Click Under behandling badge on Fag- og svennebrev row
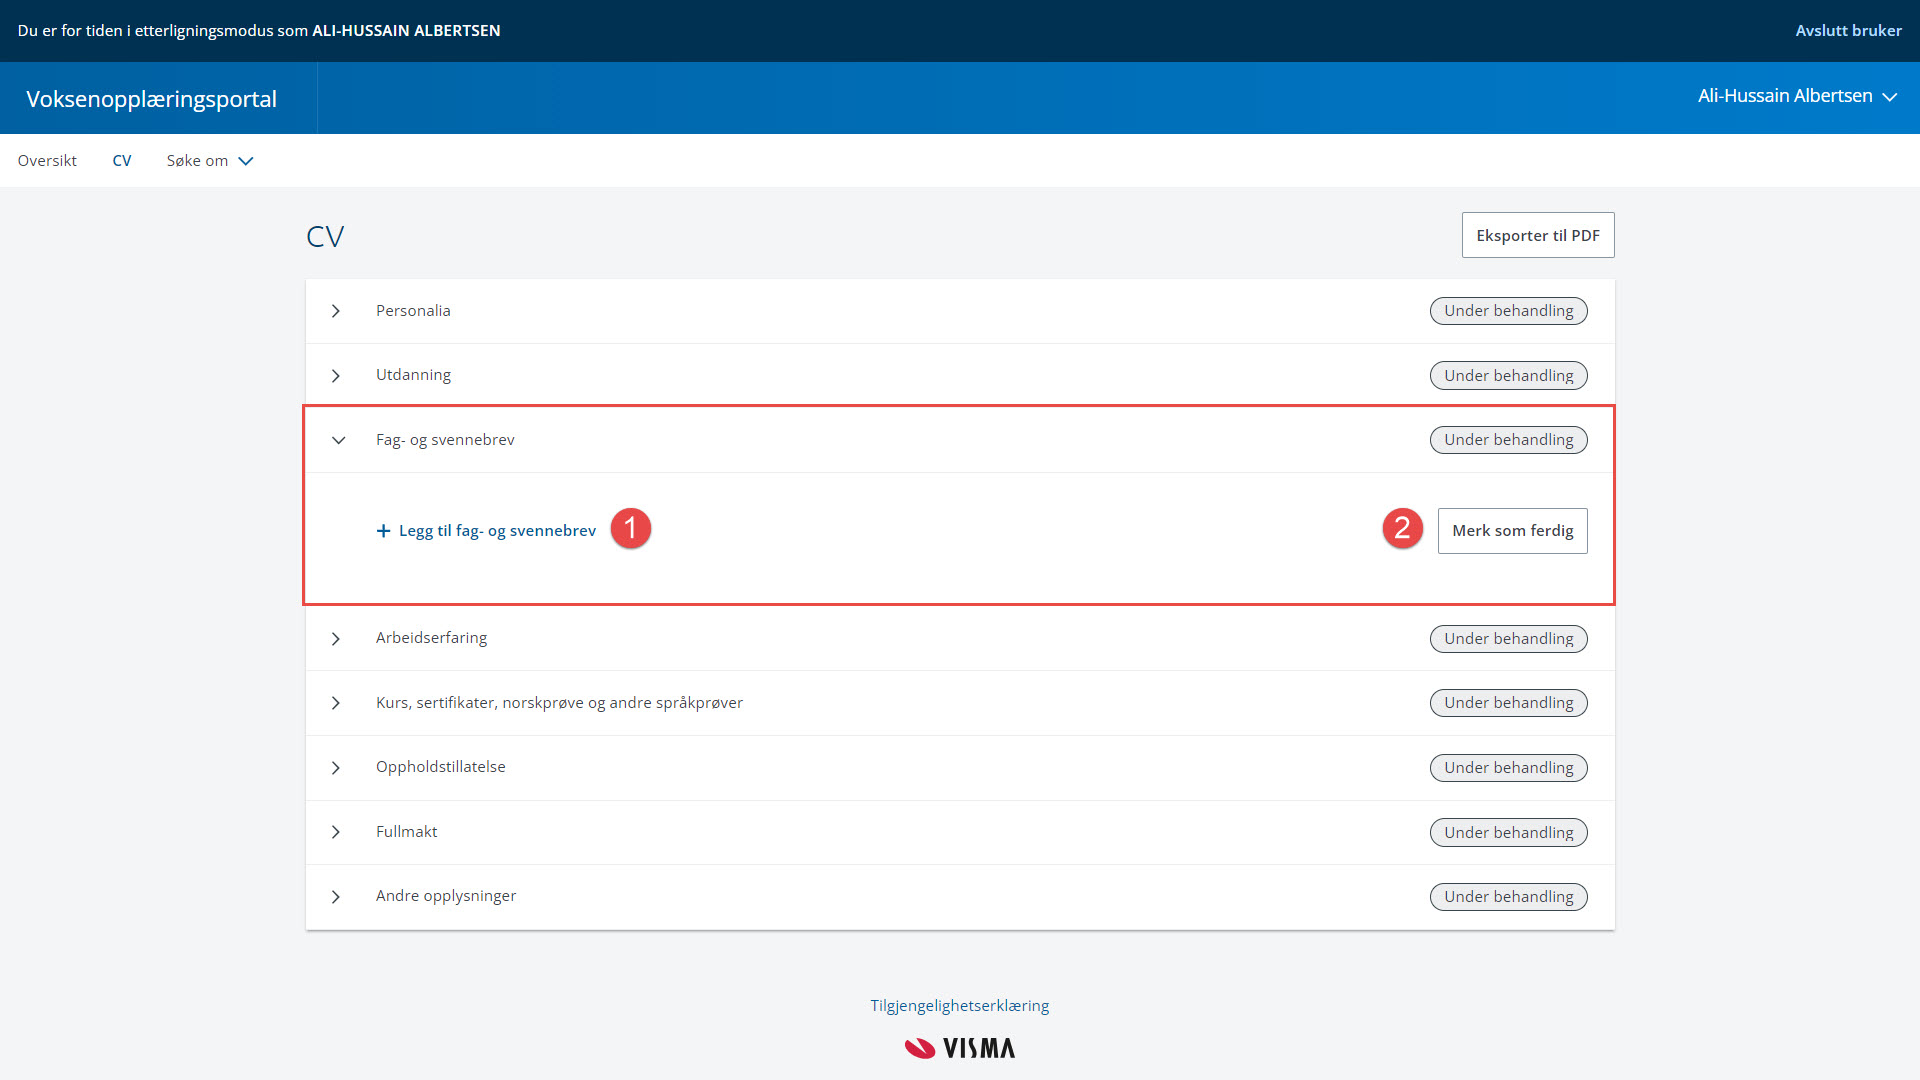 (x=1508, y=440)
